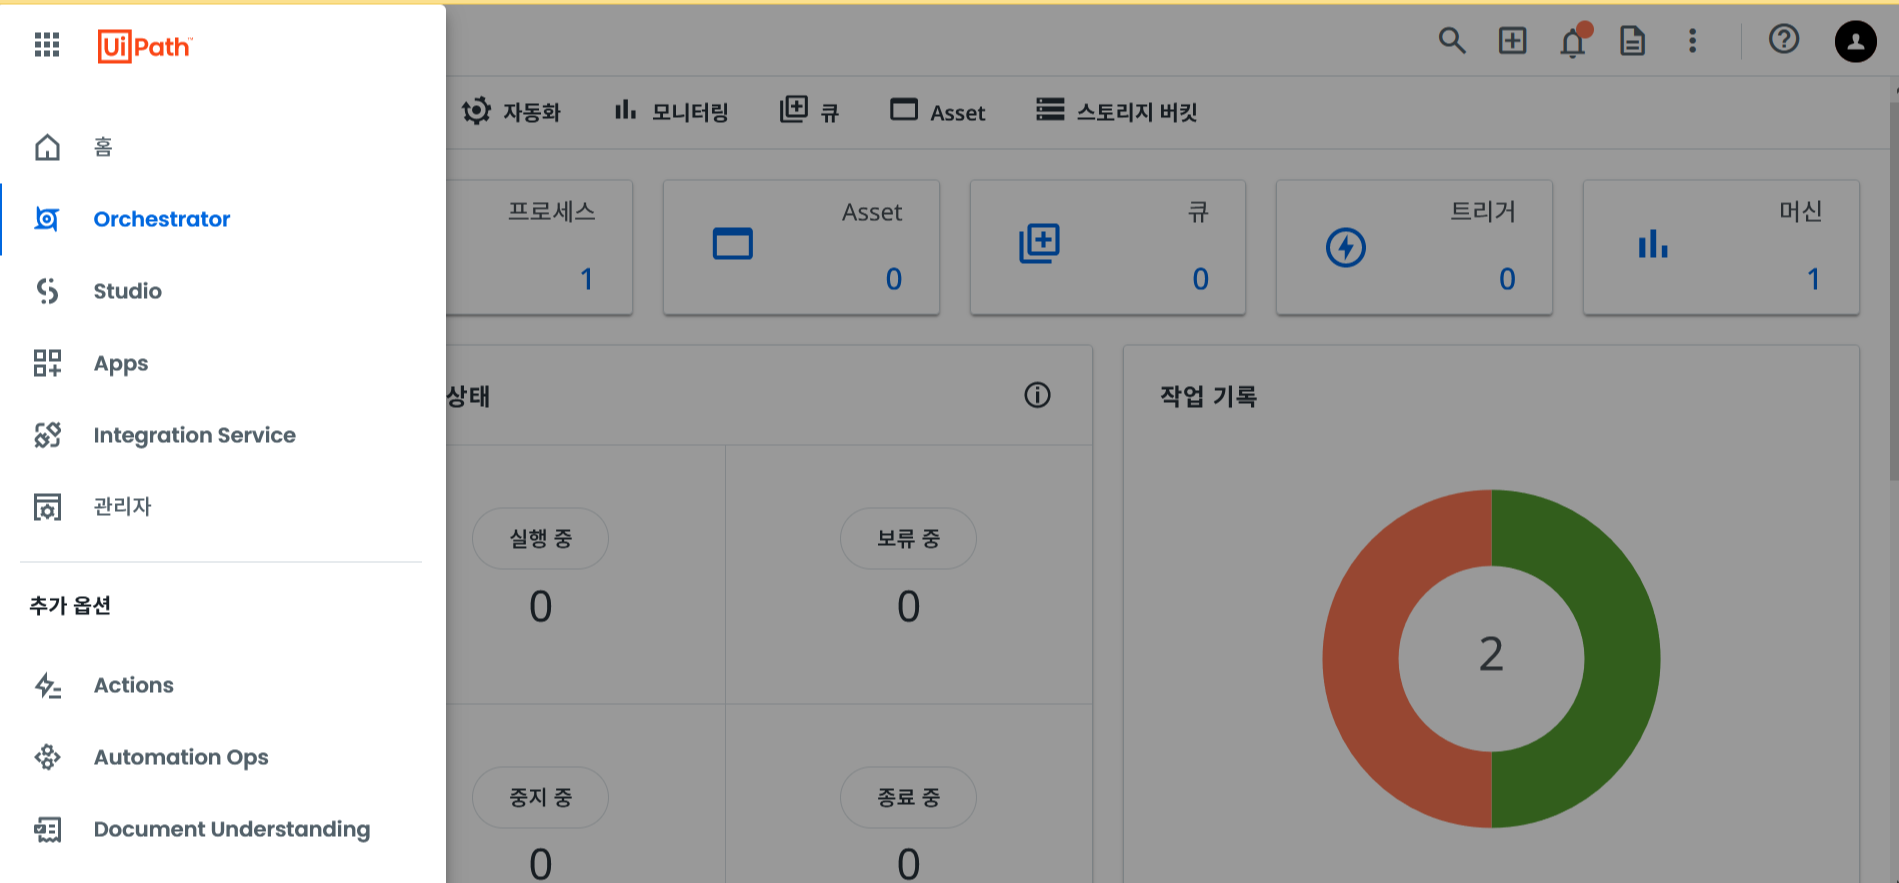
Task: Click the 실행 중 status chip
Action: coord(540,538)
